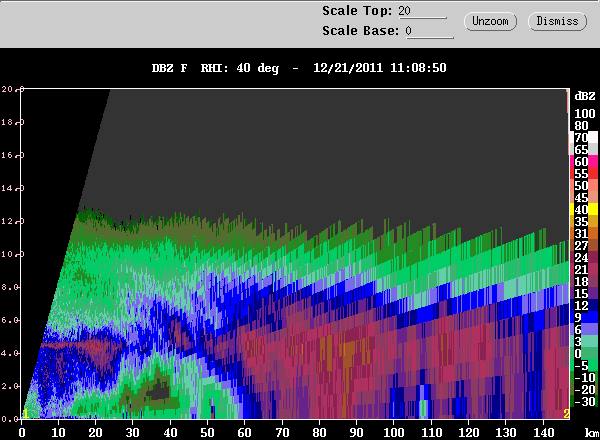Click the RHI plot title text
Screen dimensions: 600x440
click(299, 68)
